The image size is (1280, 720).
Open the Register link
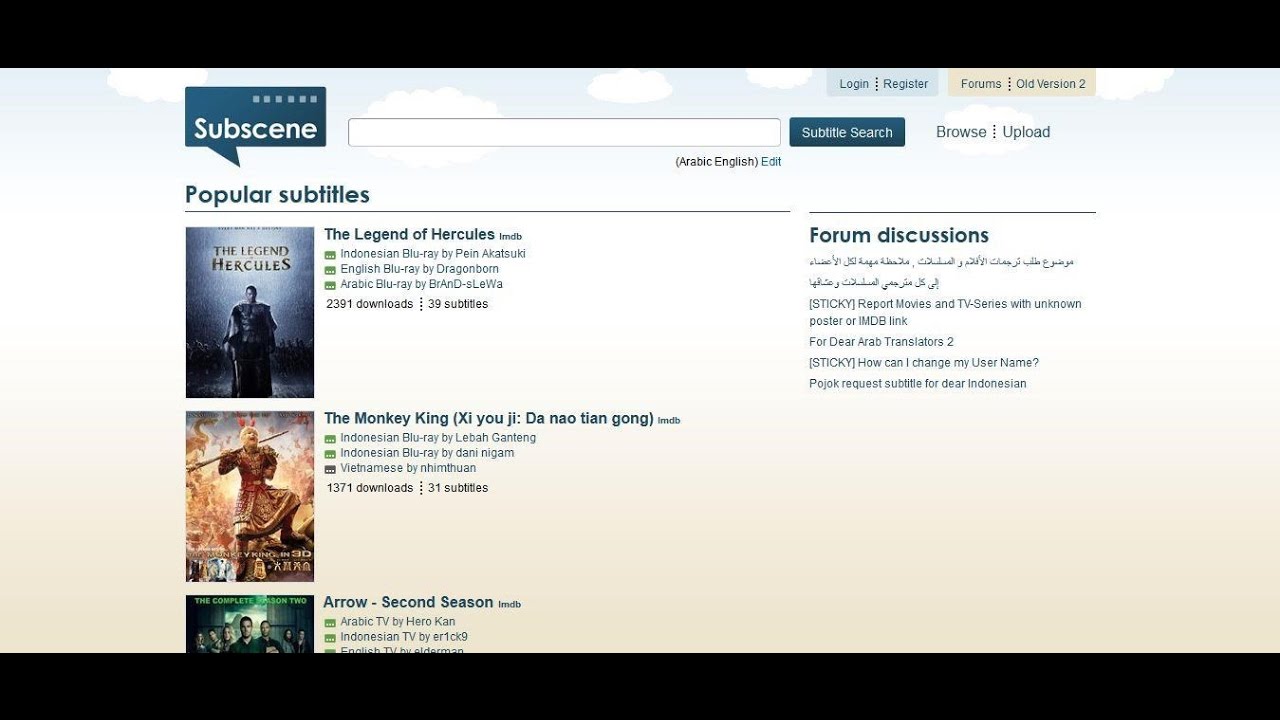click(906, 84)
